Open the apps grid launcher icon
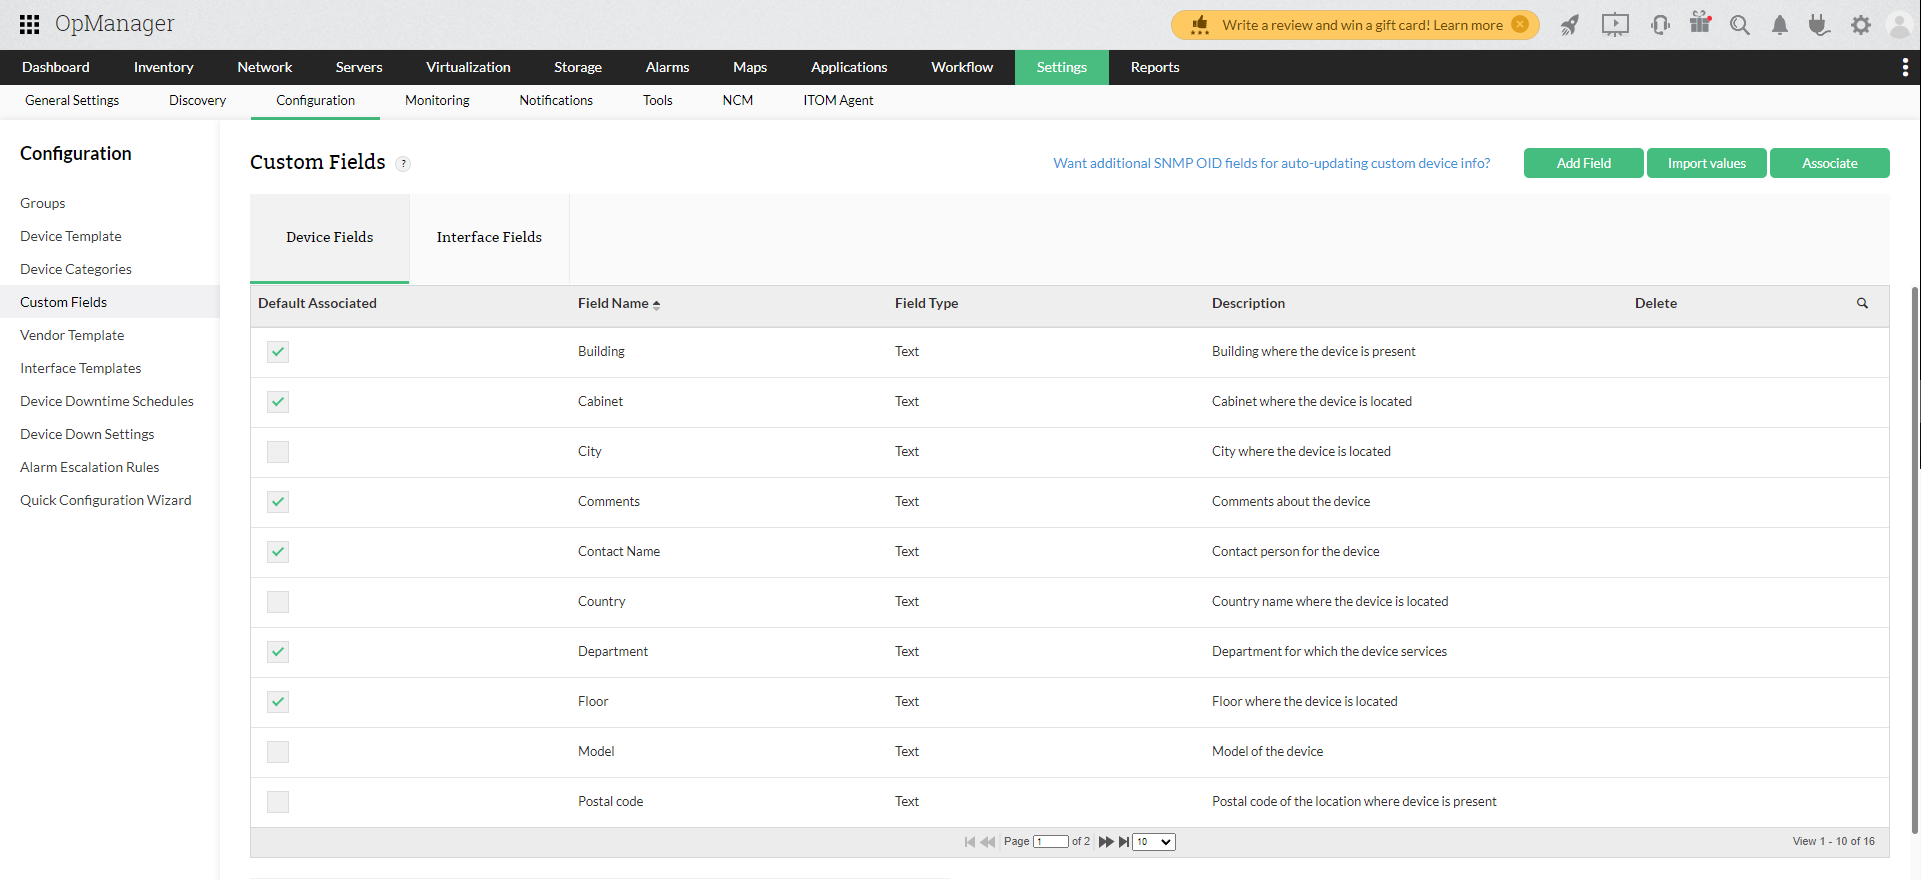The height and width of the screenshot is (880, 1921). [30, 24]
